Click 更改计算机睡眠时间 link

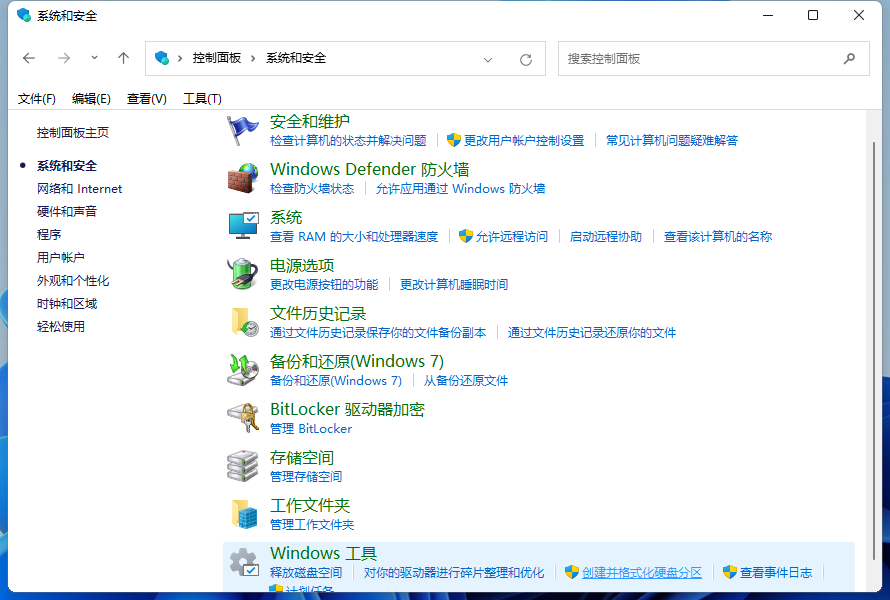(454, 284)
